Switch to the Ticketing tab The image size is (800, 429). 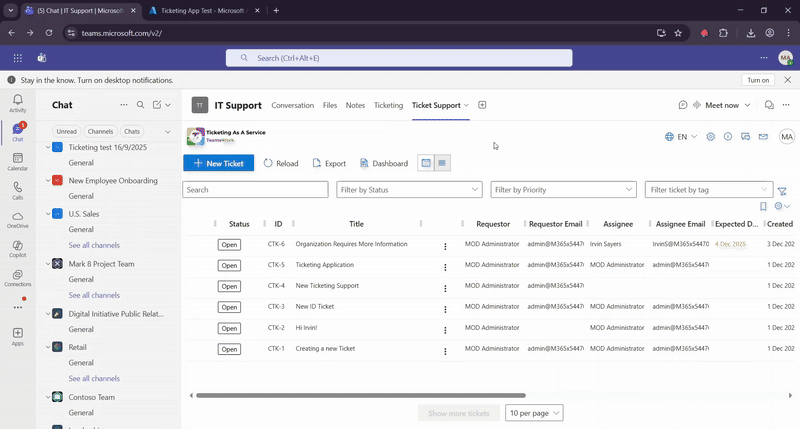[388, 105]
